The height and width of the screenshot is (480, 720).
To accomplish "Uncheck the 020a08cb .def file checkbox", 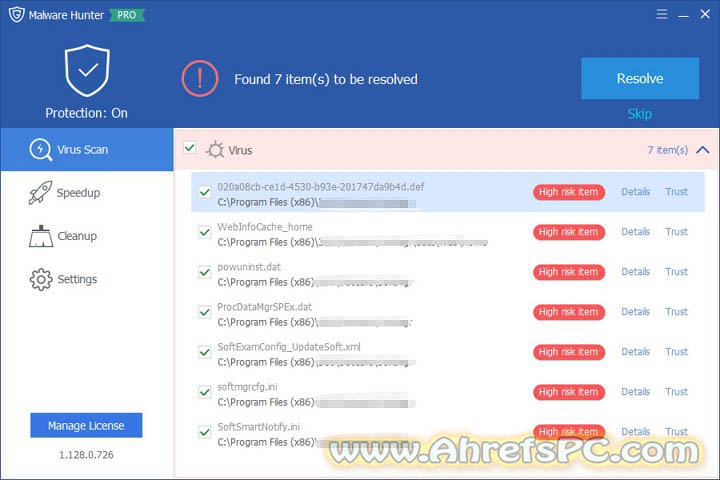I will 204,192.
